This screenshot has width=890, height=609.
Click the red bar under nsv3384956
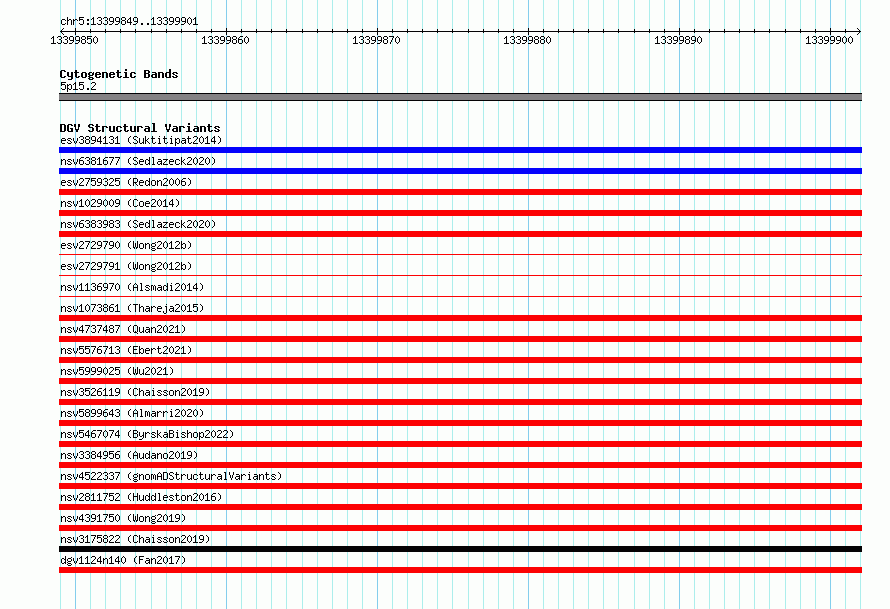[460, 465]
